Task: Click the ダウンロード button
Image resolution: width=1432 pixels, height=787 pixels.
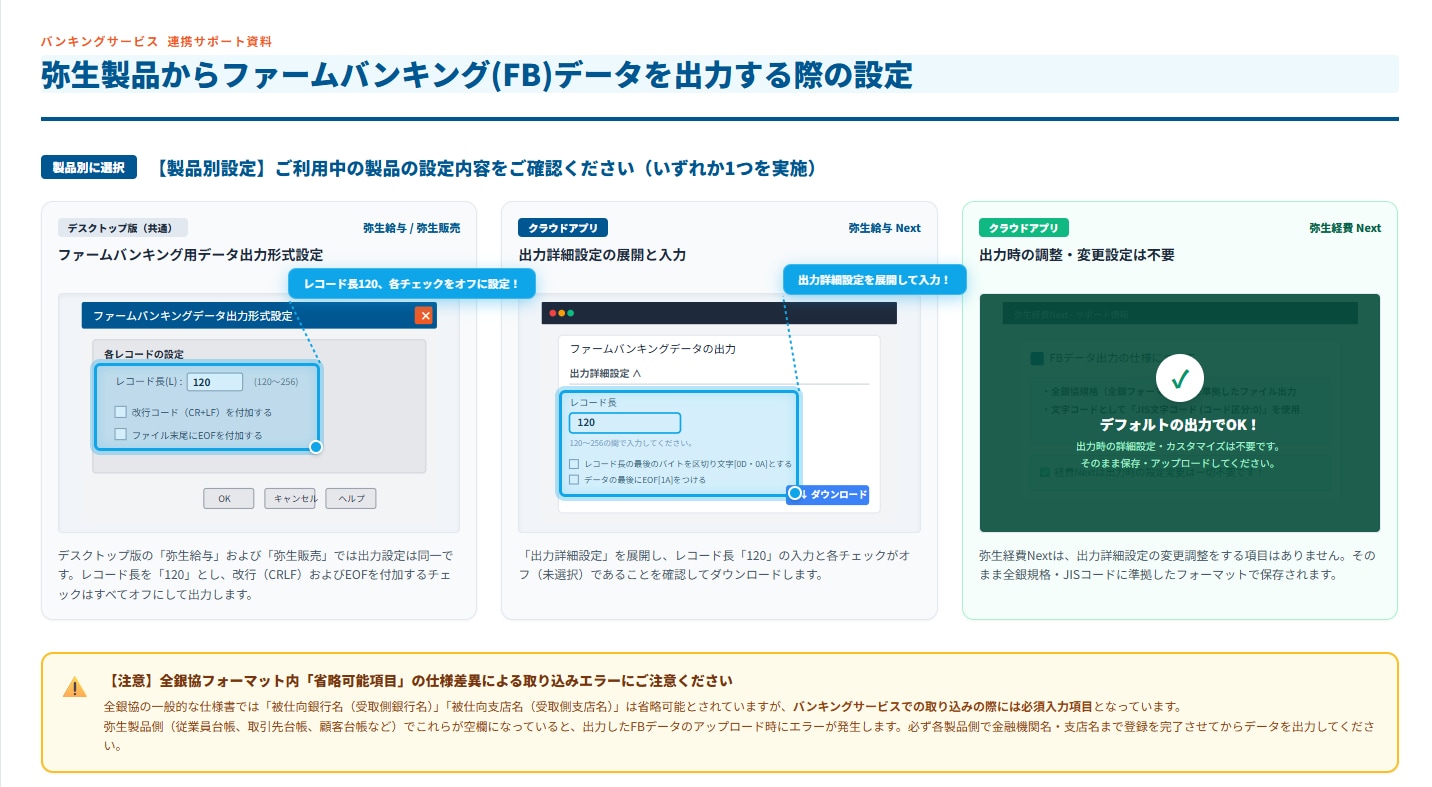Action: click(x=827, y=494)
